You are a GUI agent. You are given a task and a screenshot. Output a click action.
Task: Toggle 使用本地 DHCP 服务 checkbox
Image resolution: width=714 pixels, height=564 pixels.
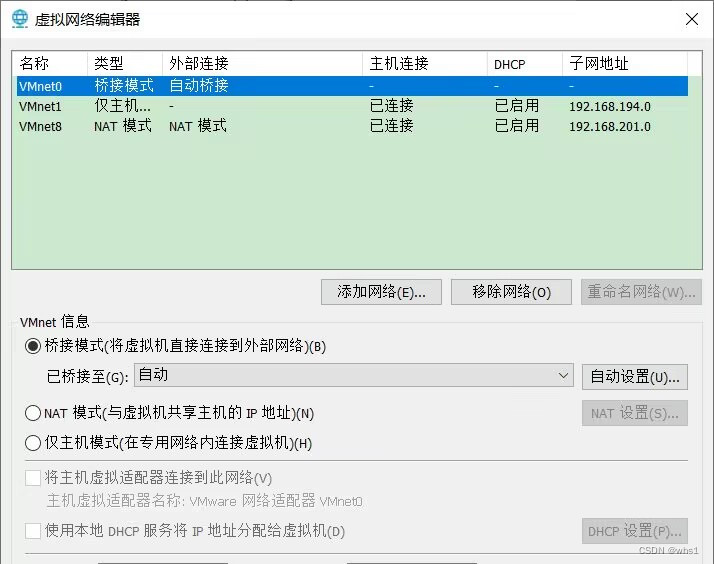(33, 531)
